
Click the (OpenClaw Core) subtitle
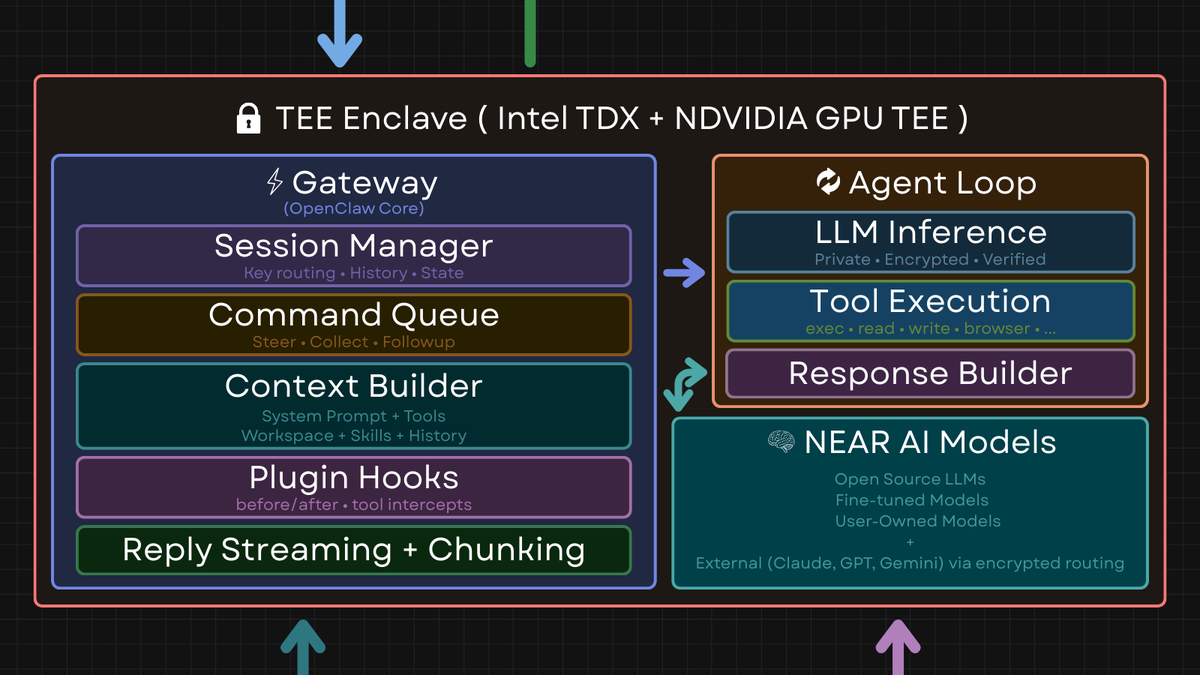click(x=354, y=209)
